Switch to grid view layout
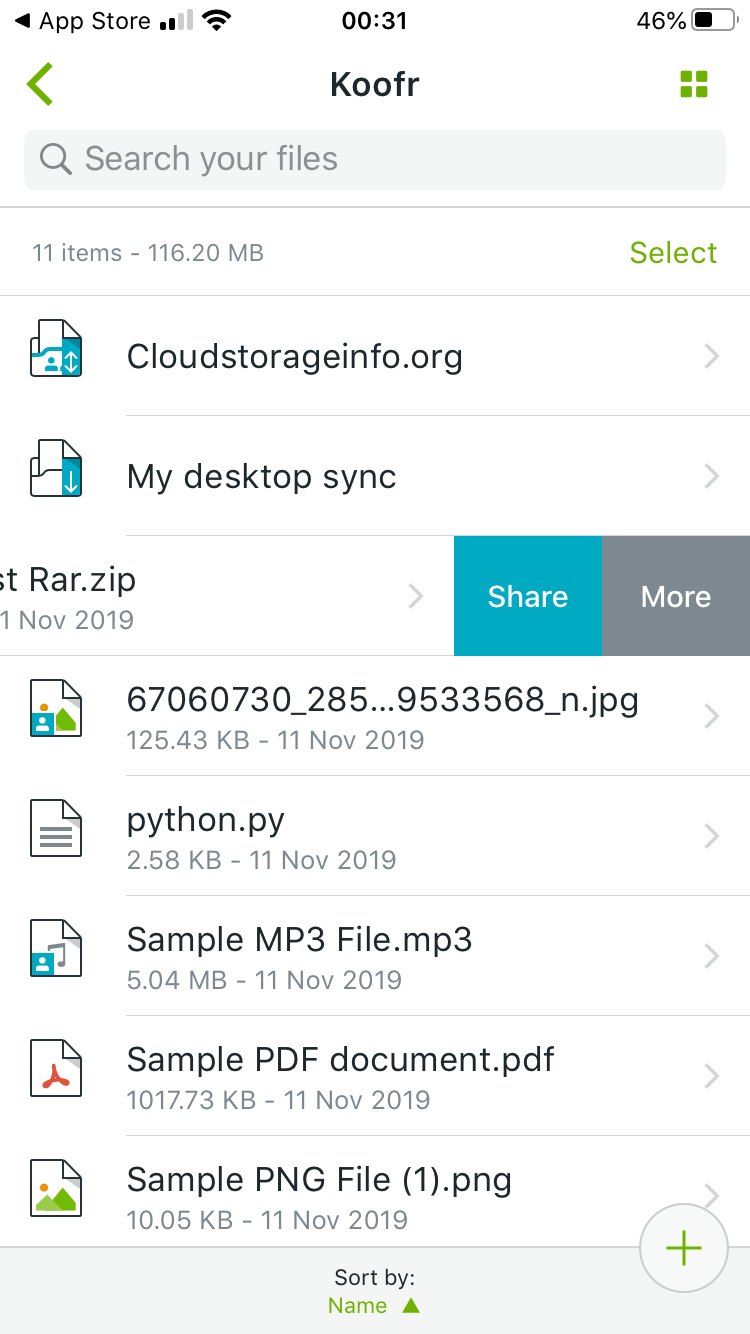 pyautogui.click(x=693, y=85)
